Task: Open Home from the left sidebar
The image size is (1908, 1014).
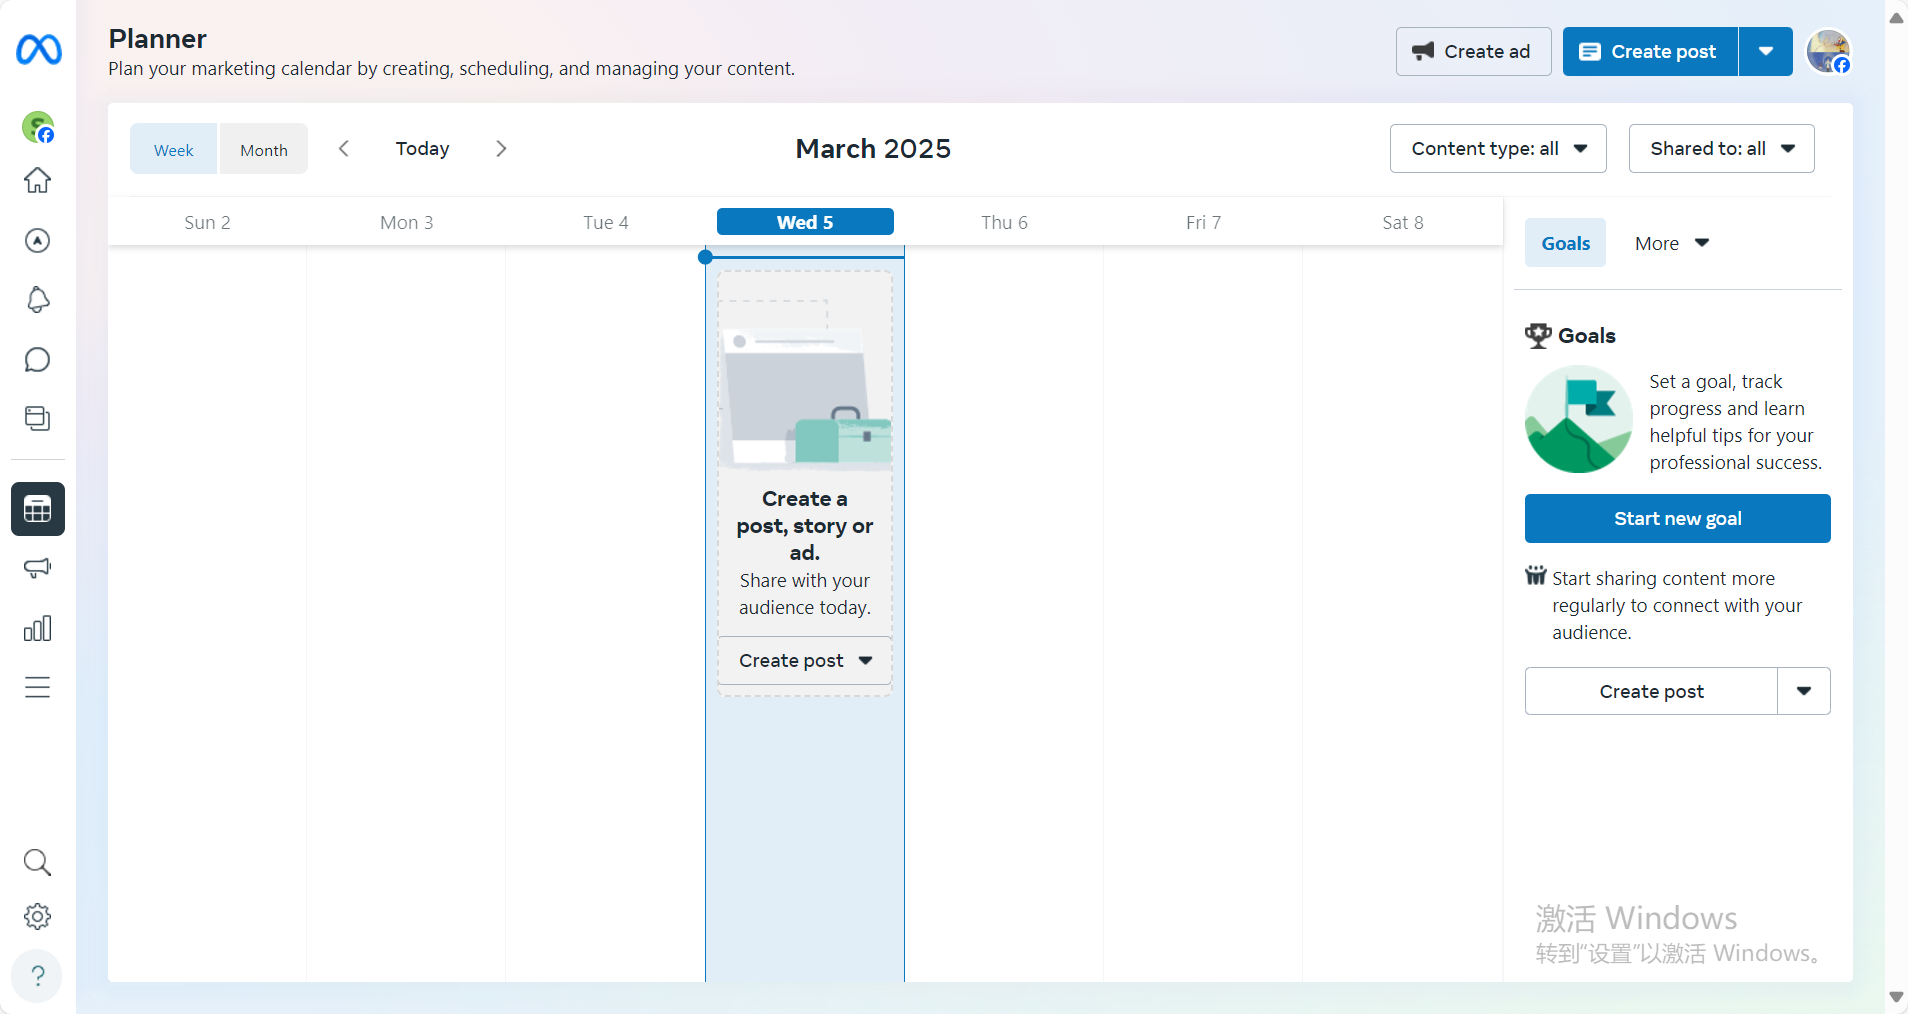Action: 37,181
